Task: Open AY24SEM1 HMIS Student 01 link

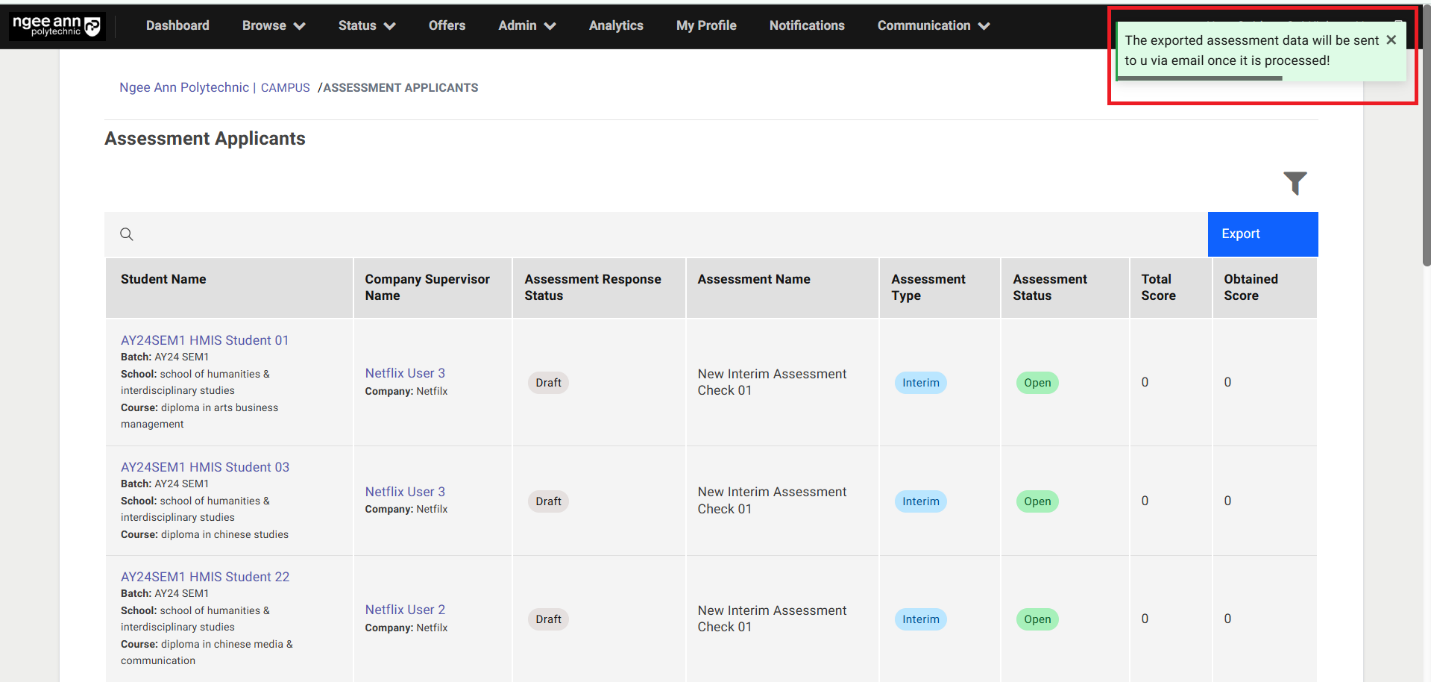Action: [205, 340]
